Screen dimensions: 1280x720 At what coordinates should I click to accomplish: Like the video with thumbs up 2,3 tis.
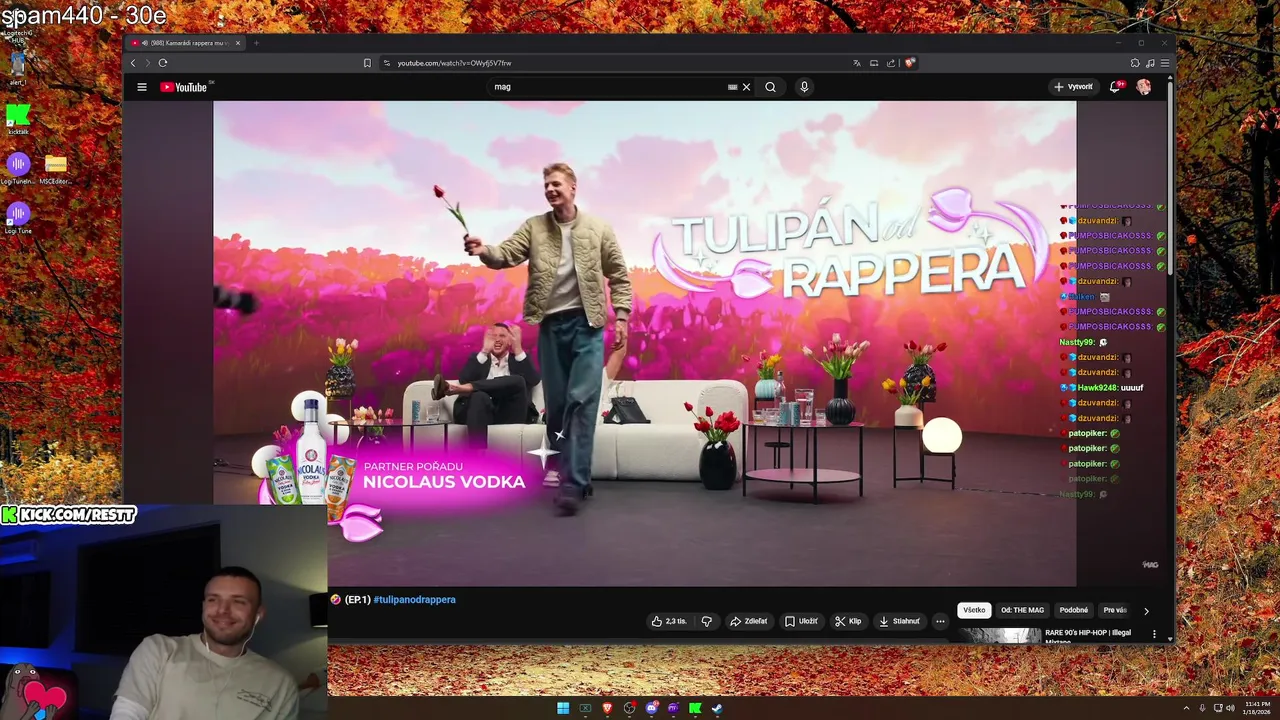click(x=669, y=621)
